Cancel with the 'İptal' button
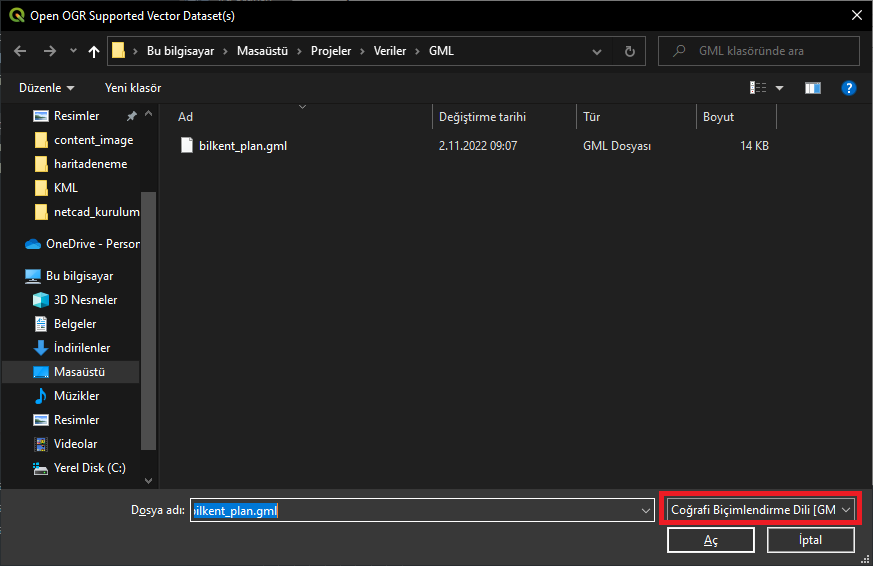This screenshot has width=873, height=566. click(811, 540)
